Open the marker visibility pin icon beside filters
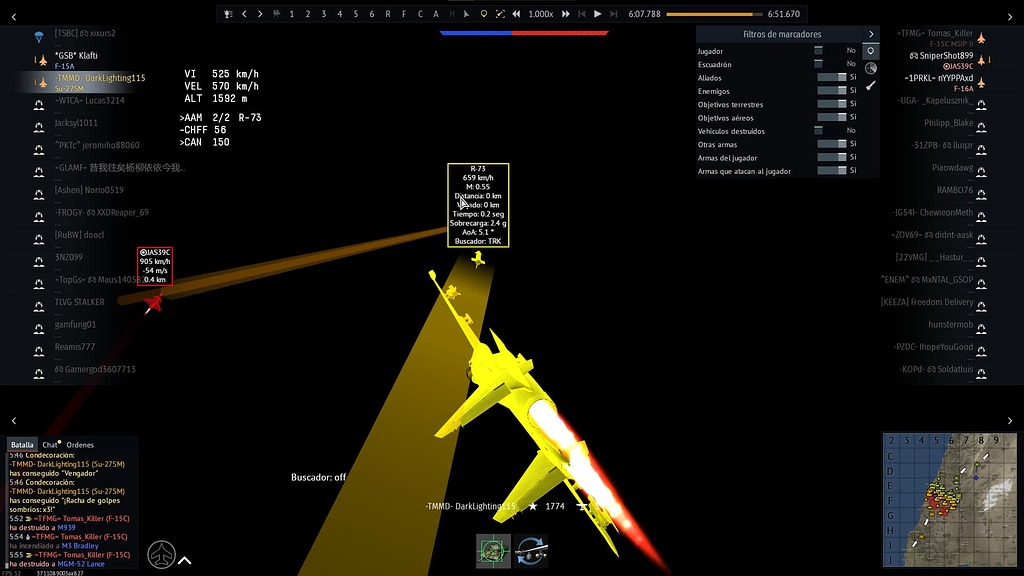The image size is (1024, 576). coord(869,52)
